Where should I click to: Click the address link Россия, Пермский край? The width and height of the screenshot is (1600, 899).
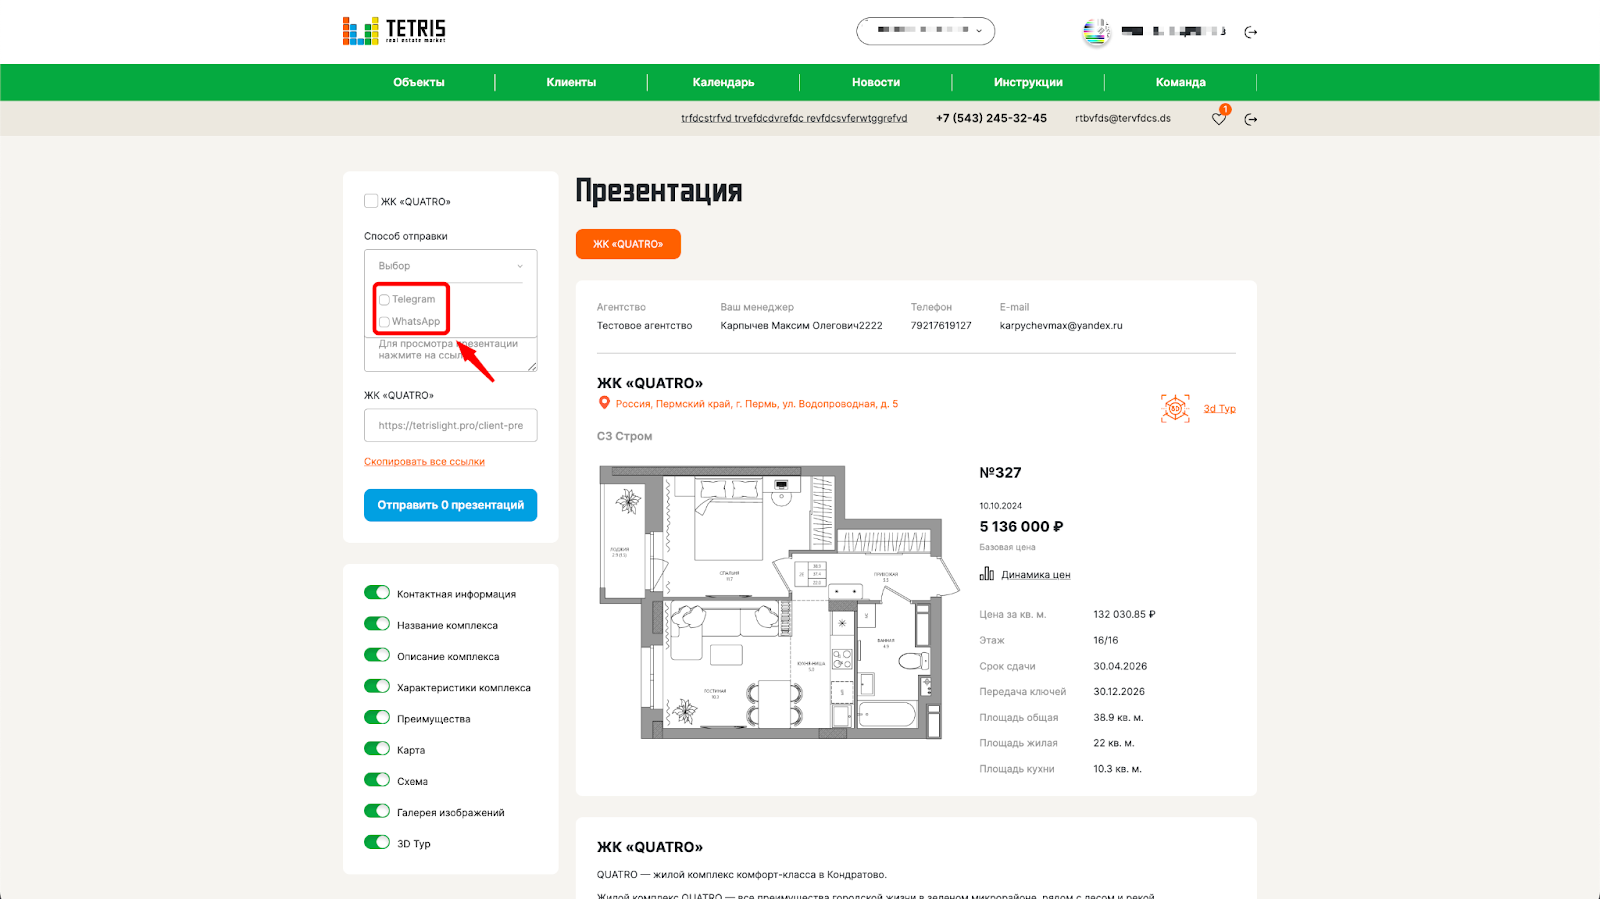click(x=757, y=404)
